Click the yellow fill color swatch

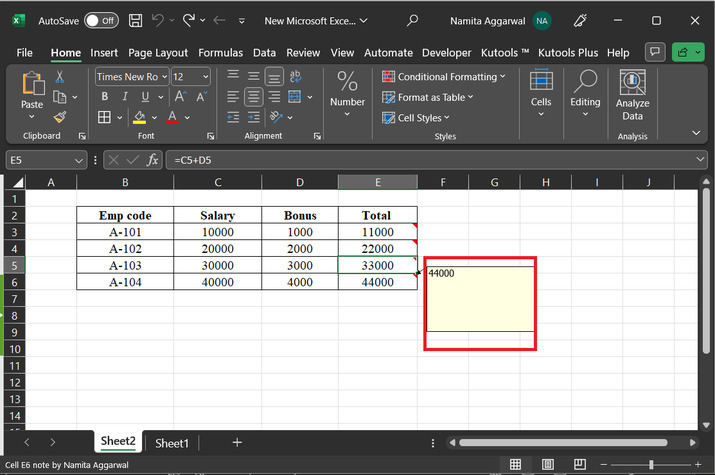click(x=140, y=118)
